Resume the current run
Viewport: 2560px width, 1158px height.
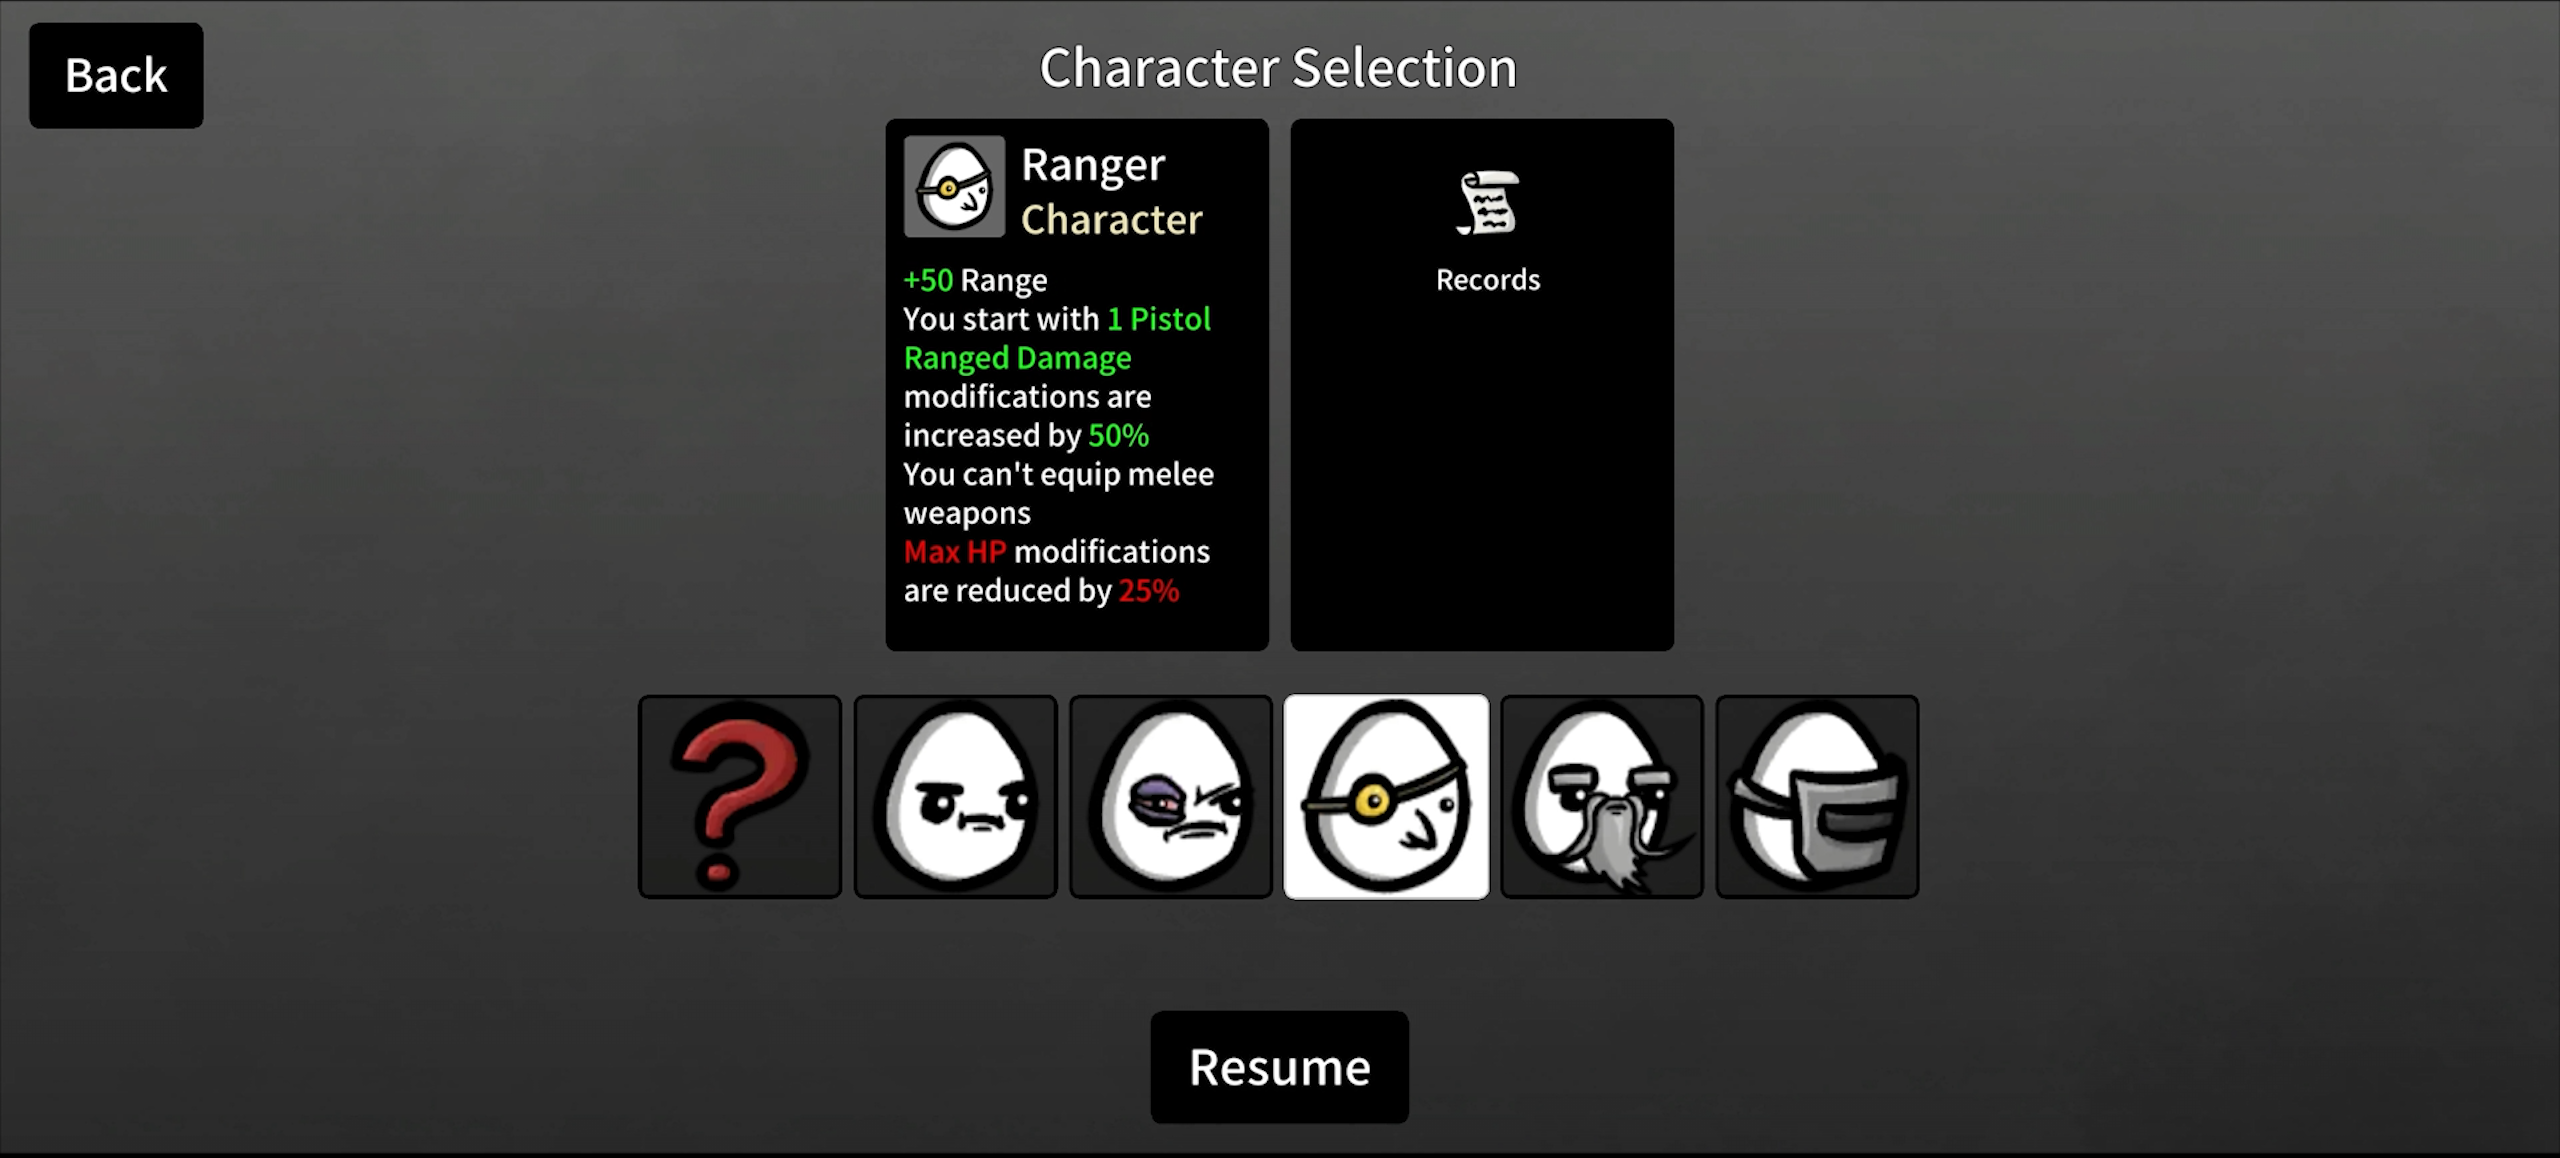(x=1279, y=1067)
